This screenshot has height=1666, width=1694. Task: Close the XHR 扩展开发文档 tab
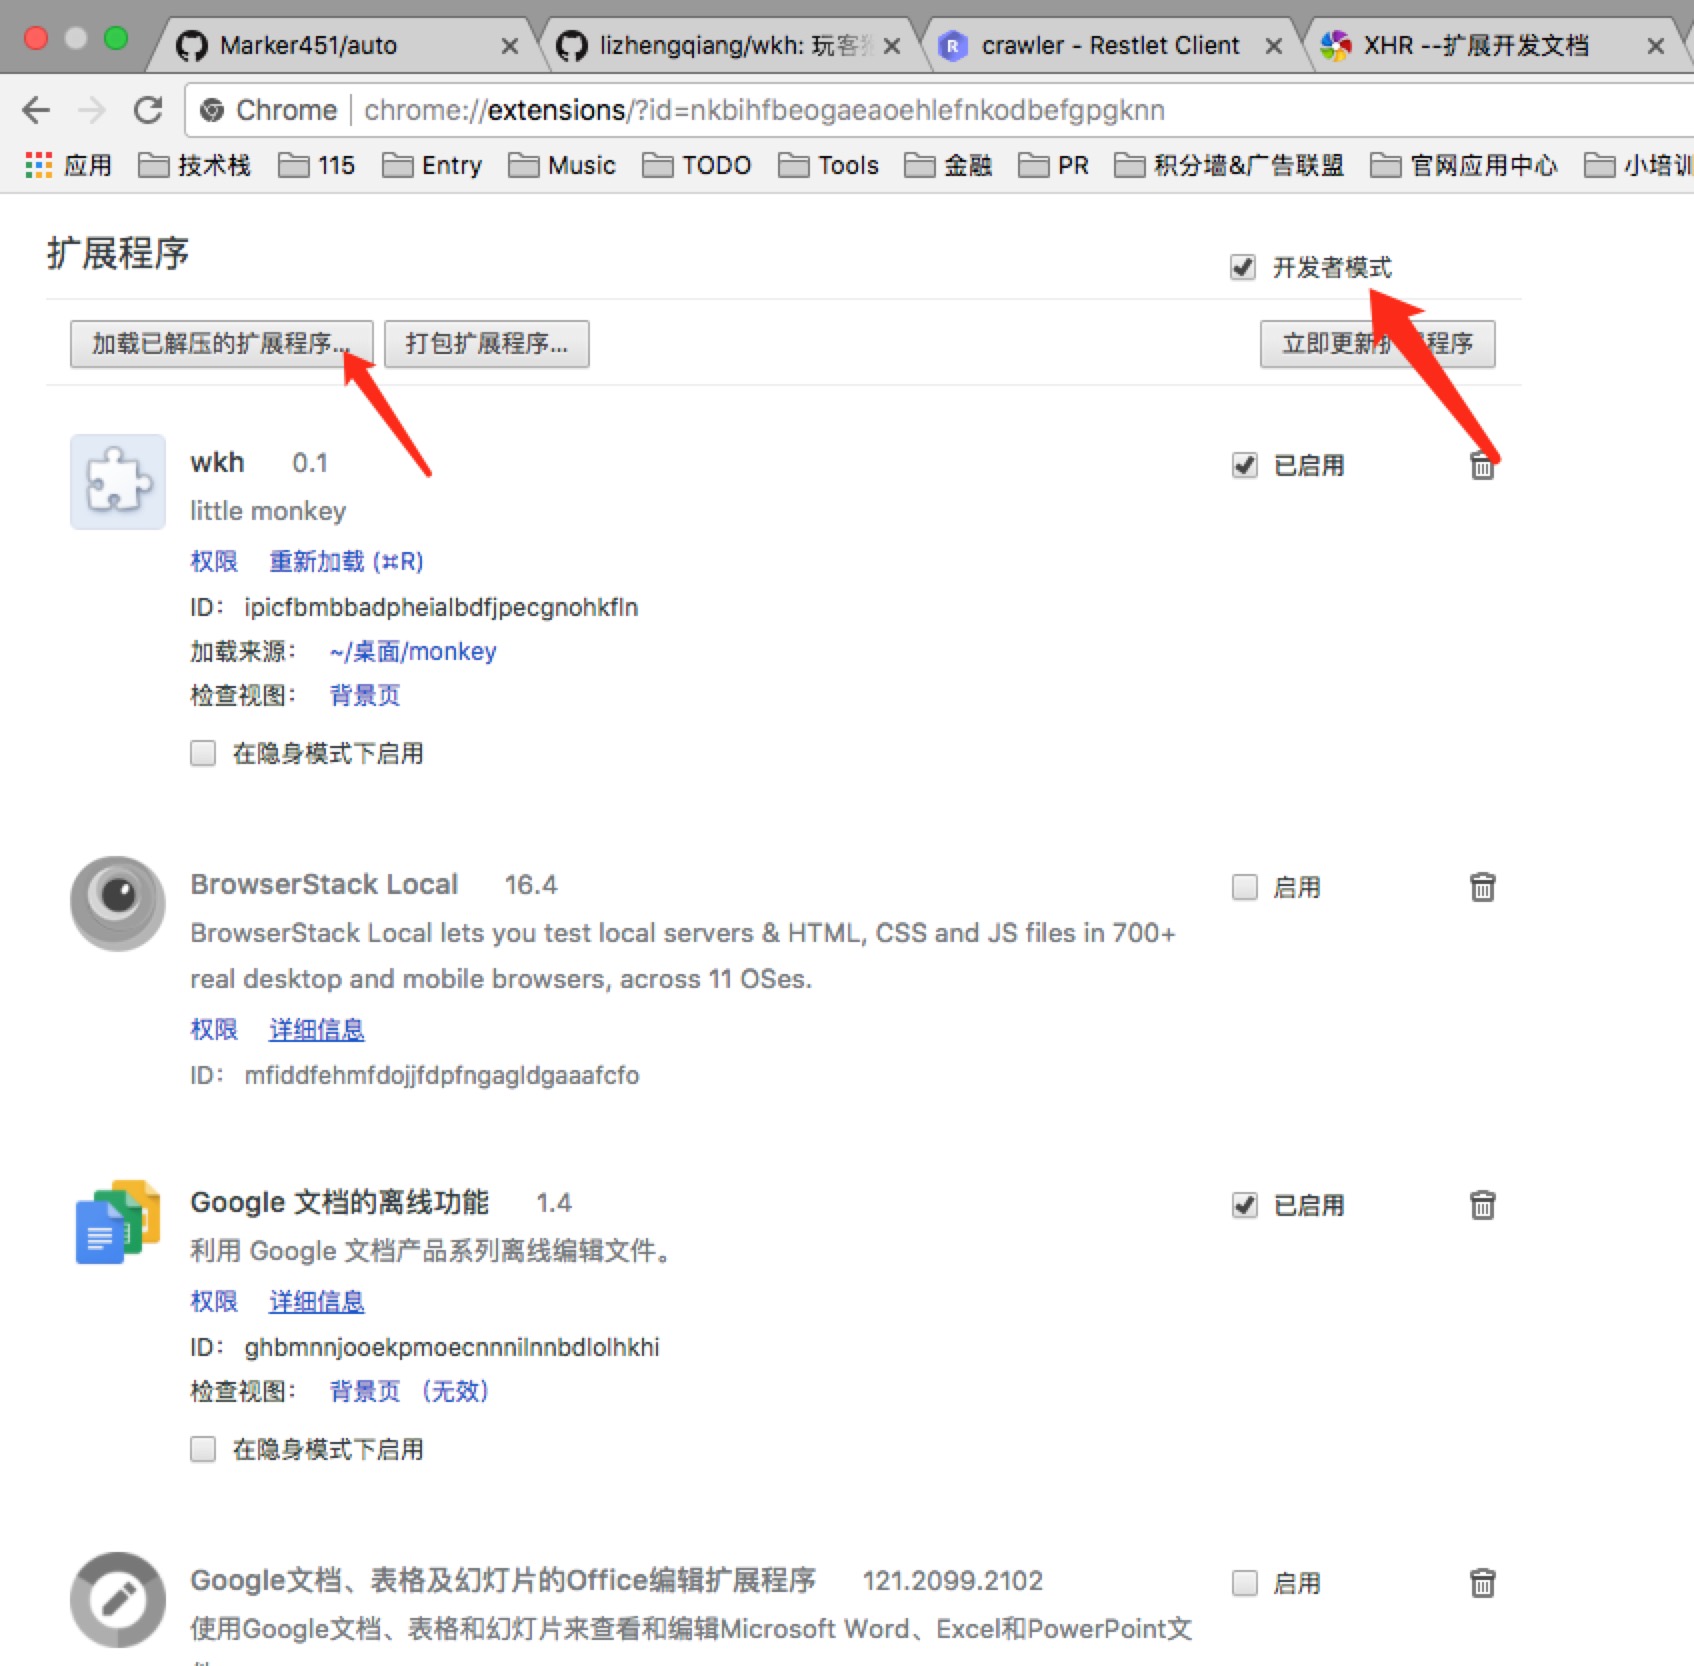[1655, 46]
